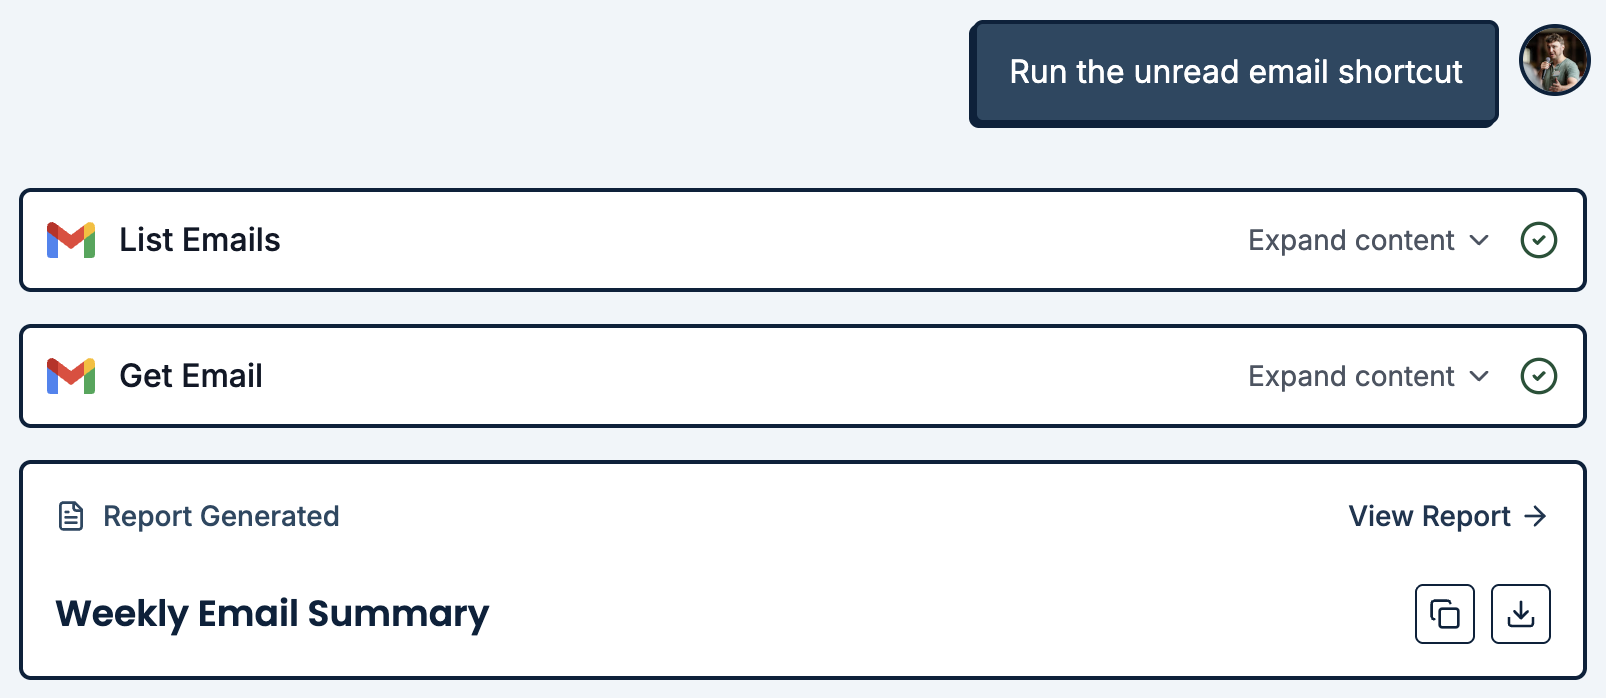1606x698 pixels.
Task: Click the Gmail icon beside Get Email
Action: point(71,376)
